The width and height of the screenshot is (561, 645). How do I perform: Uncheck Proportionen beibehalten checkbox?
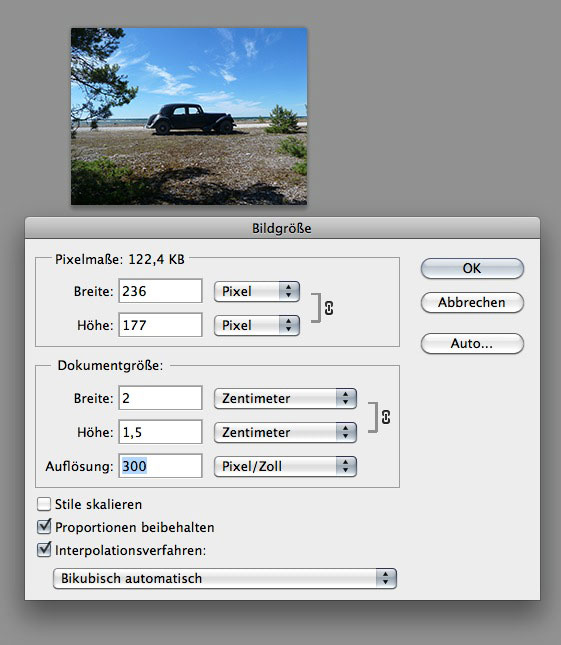(44, 527)
